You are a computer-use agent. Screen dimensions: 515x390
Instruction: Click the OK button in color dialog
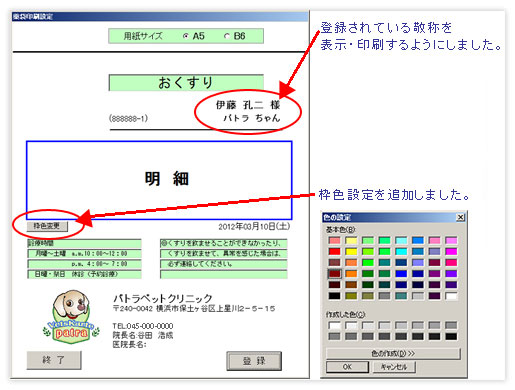347,367
